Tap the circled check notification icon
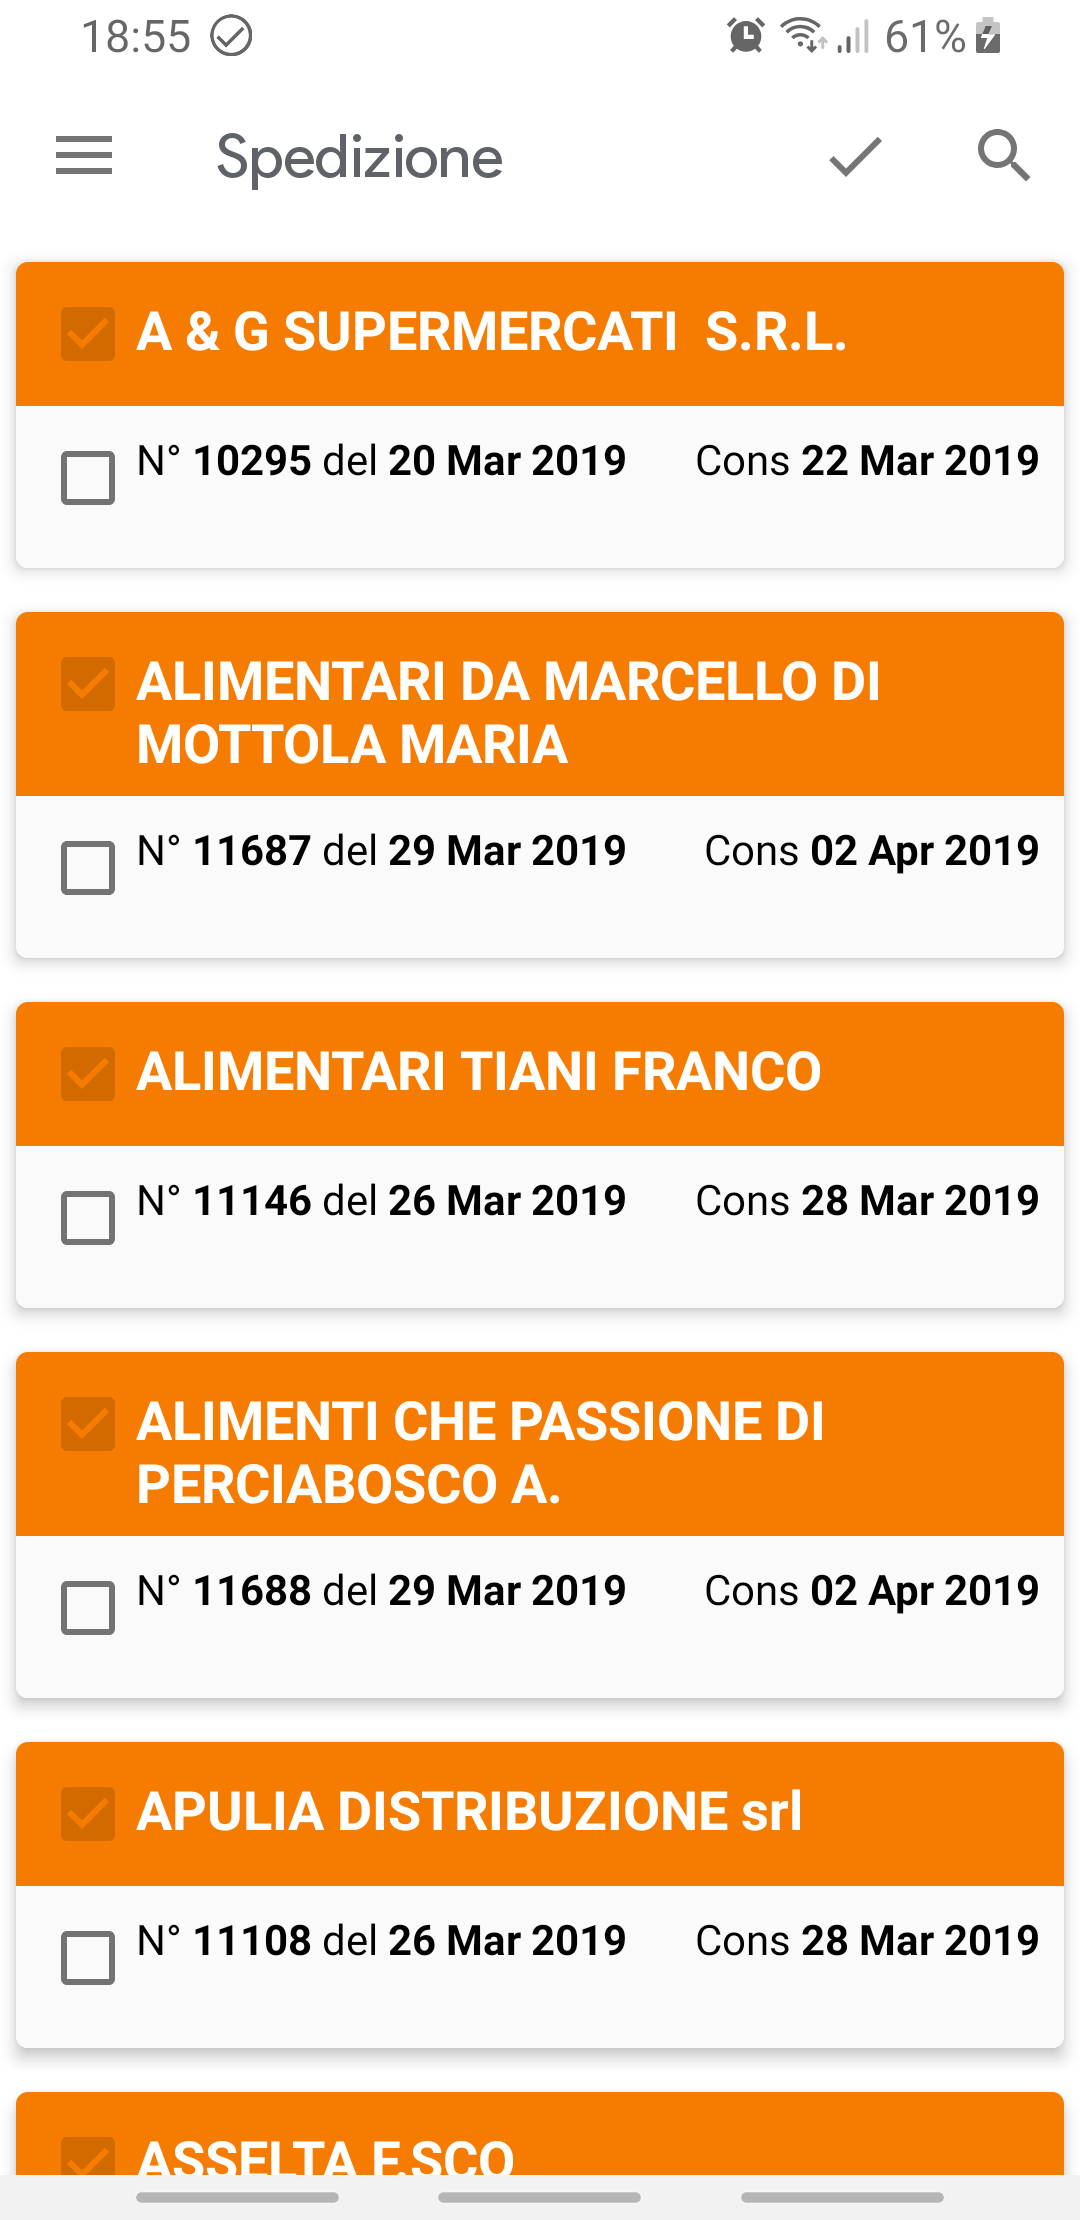 231,37
